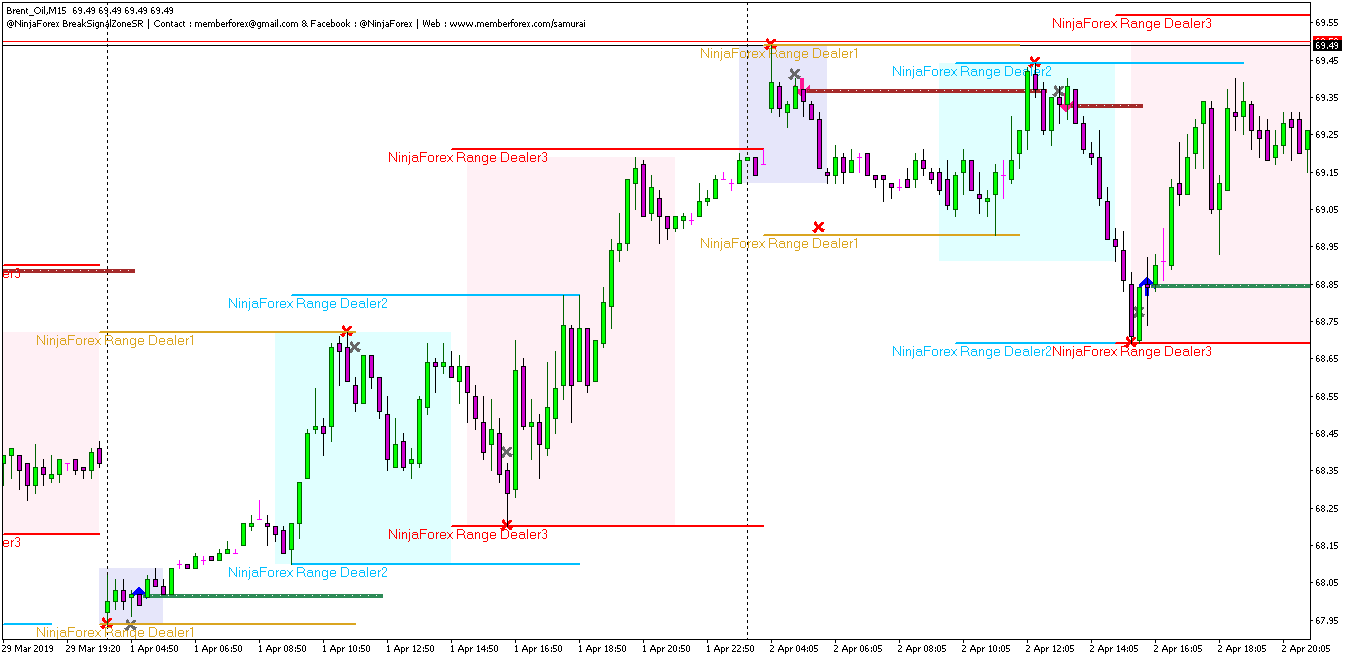The width and height of the screenshot is (1350, 660).
Task: Click the 68.95 price axis label
Action: (x=1327, y=247)
